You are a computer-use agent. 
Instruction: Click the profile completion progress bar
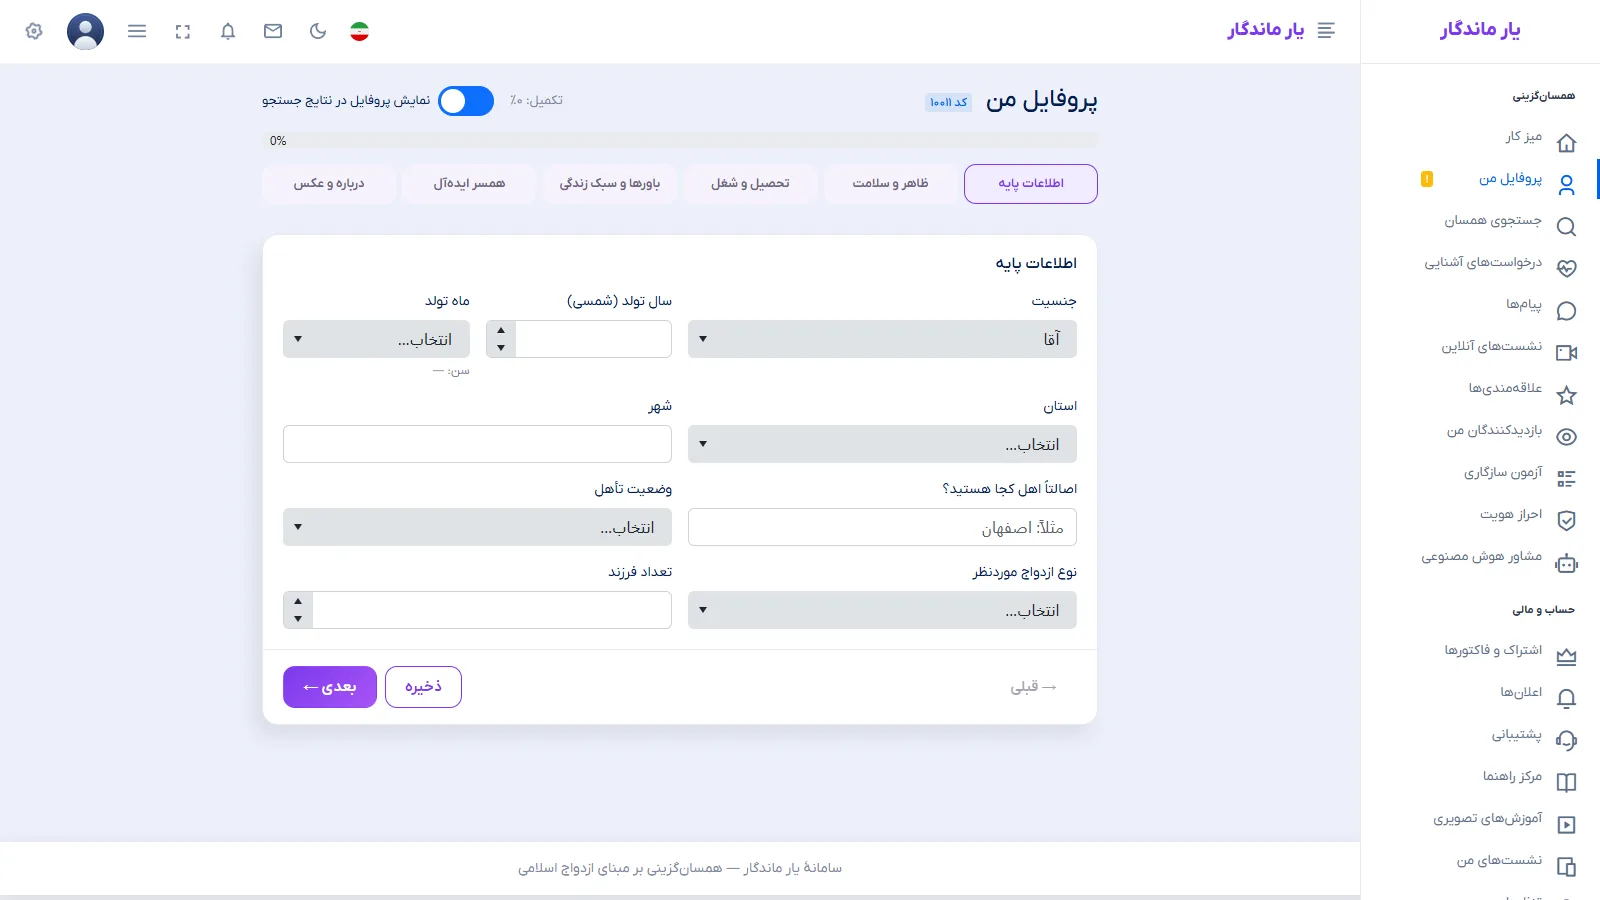point(680,141)
